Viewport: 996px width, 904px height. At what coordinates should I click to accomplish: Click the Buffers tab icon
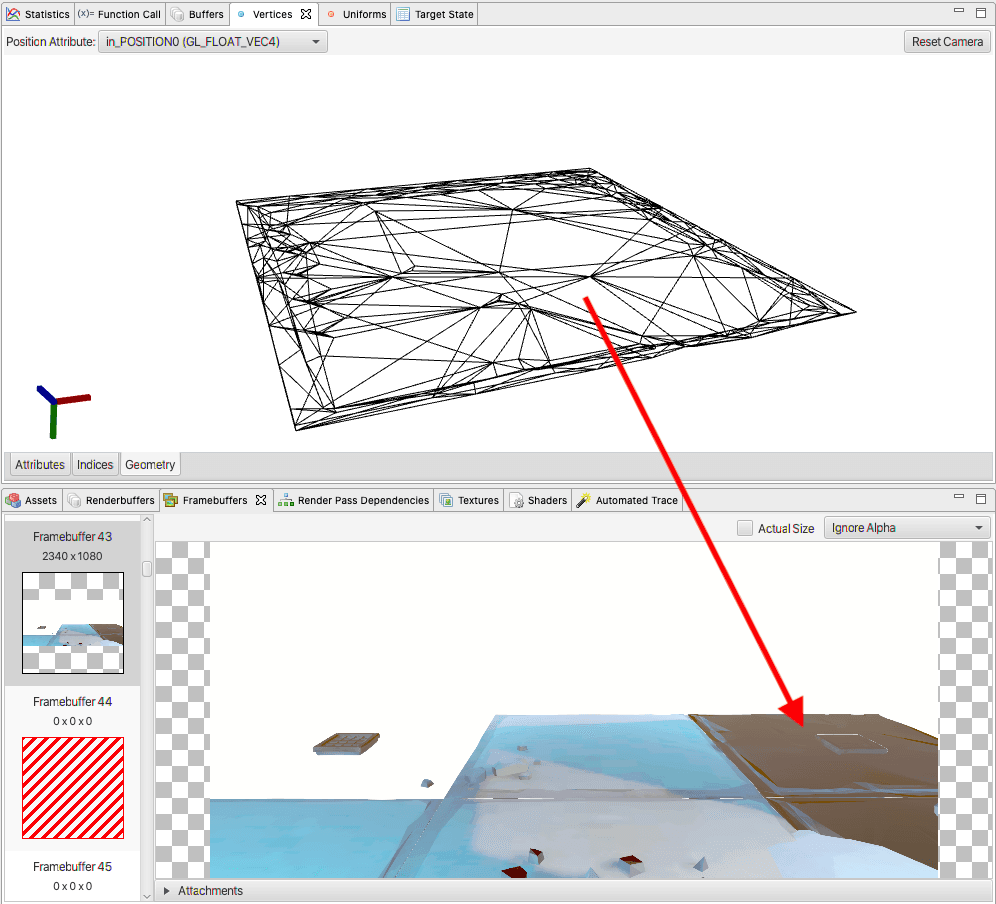pyautogui.click(x=178, y=14)
